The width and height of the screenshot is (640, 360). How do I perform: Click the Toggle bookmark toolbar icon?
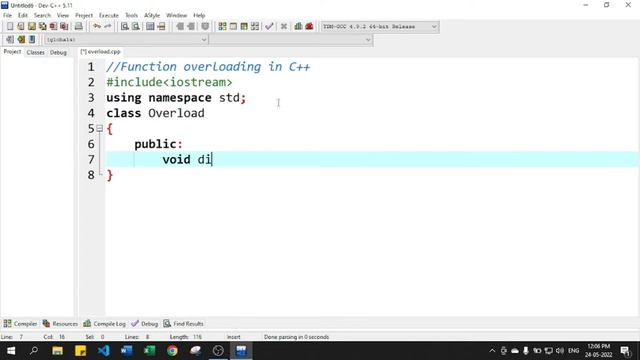pos(205,27)
